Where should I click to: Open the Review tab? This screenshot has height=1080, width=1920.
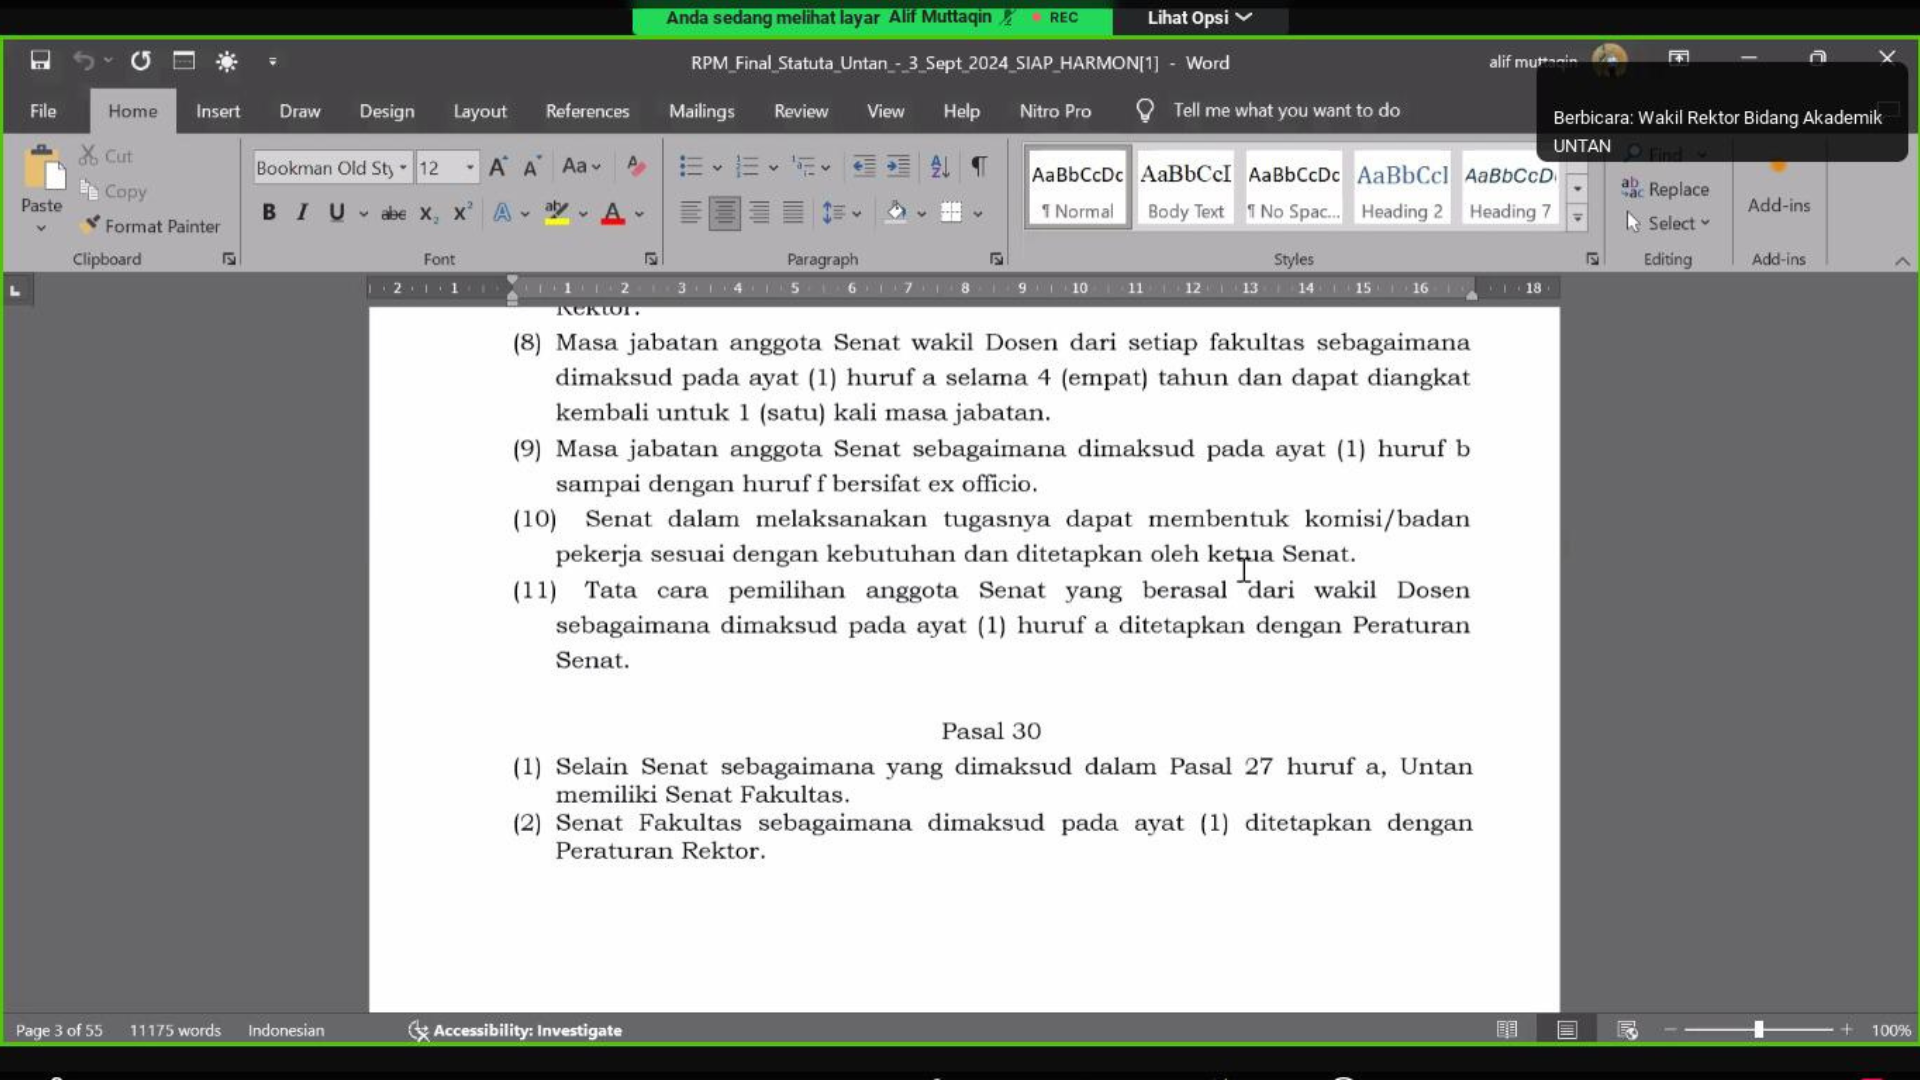pos(801,111)
